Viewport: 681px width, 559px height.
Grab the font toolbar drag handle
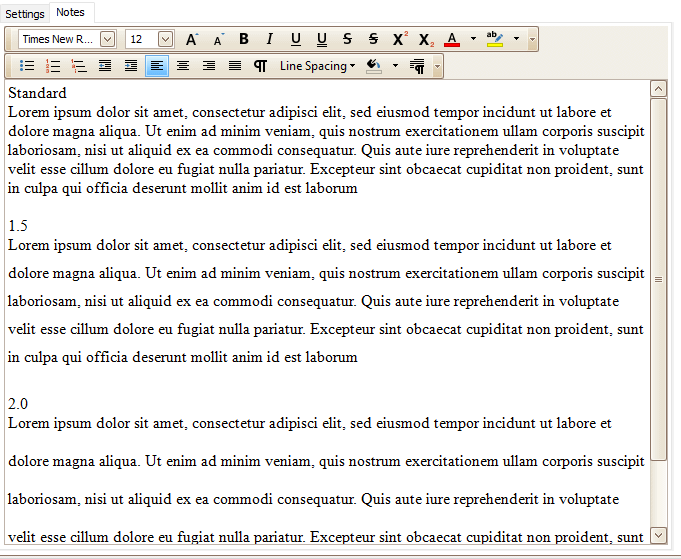point(9,40)
